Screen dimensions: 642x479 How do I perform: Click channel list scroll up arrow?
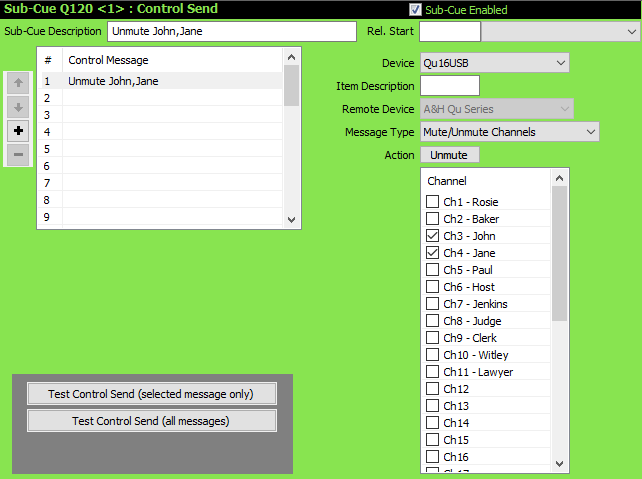pos(559,178)
